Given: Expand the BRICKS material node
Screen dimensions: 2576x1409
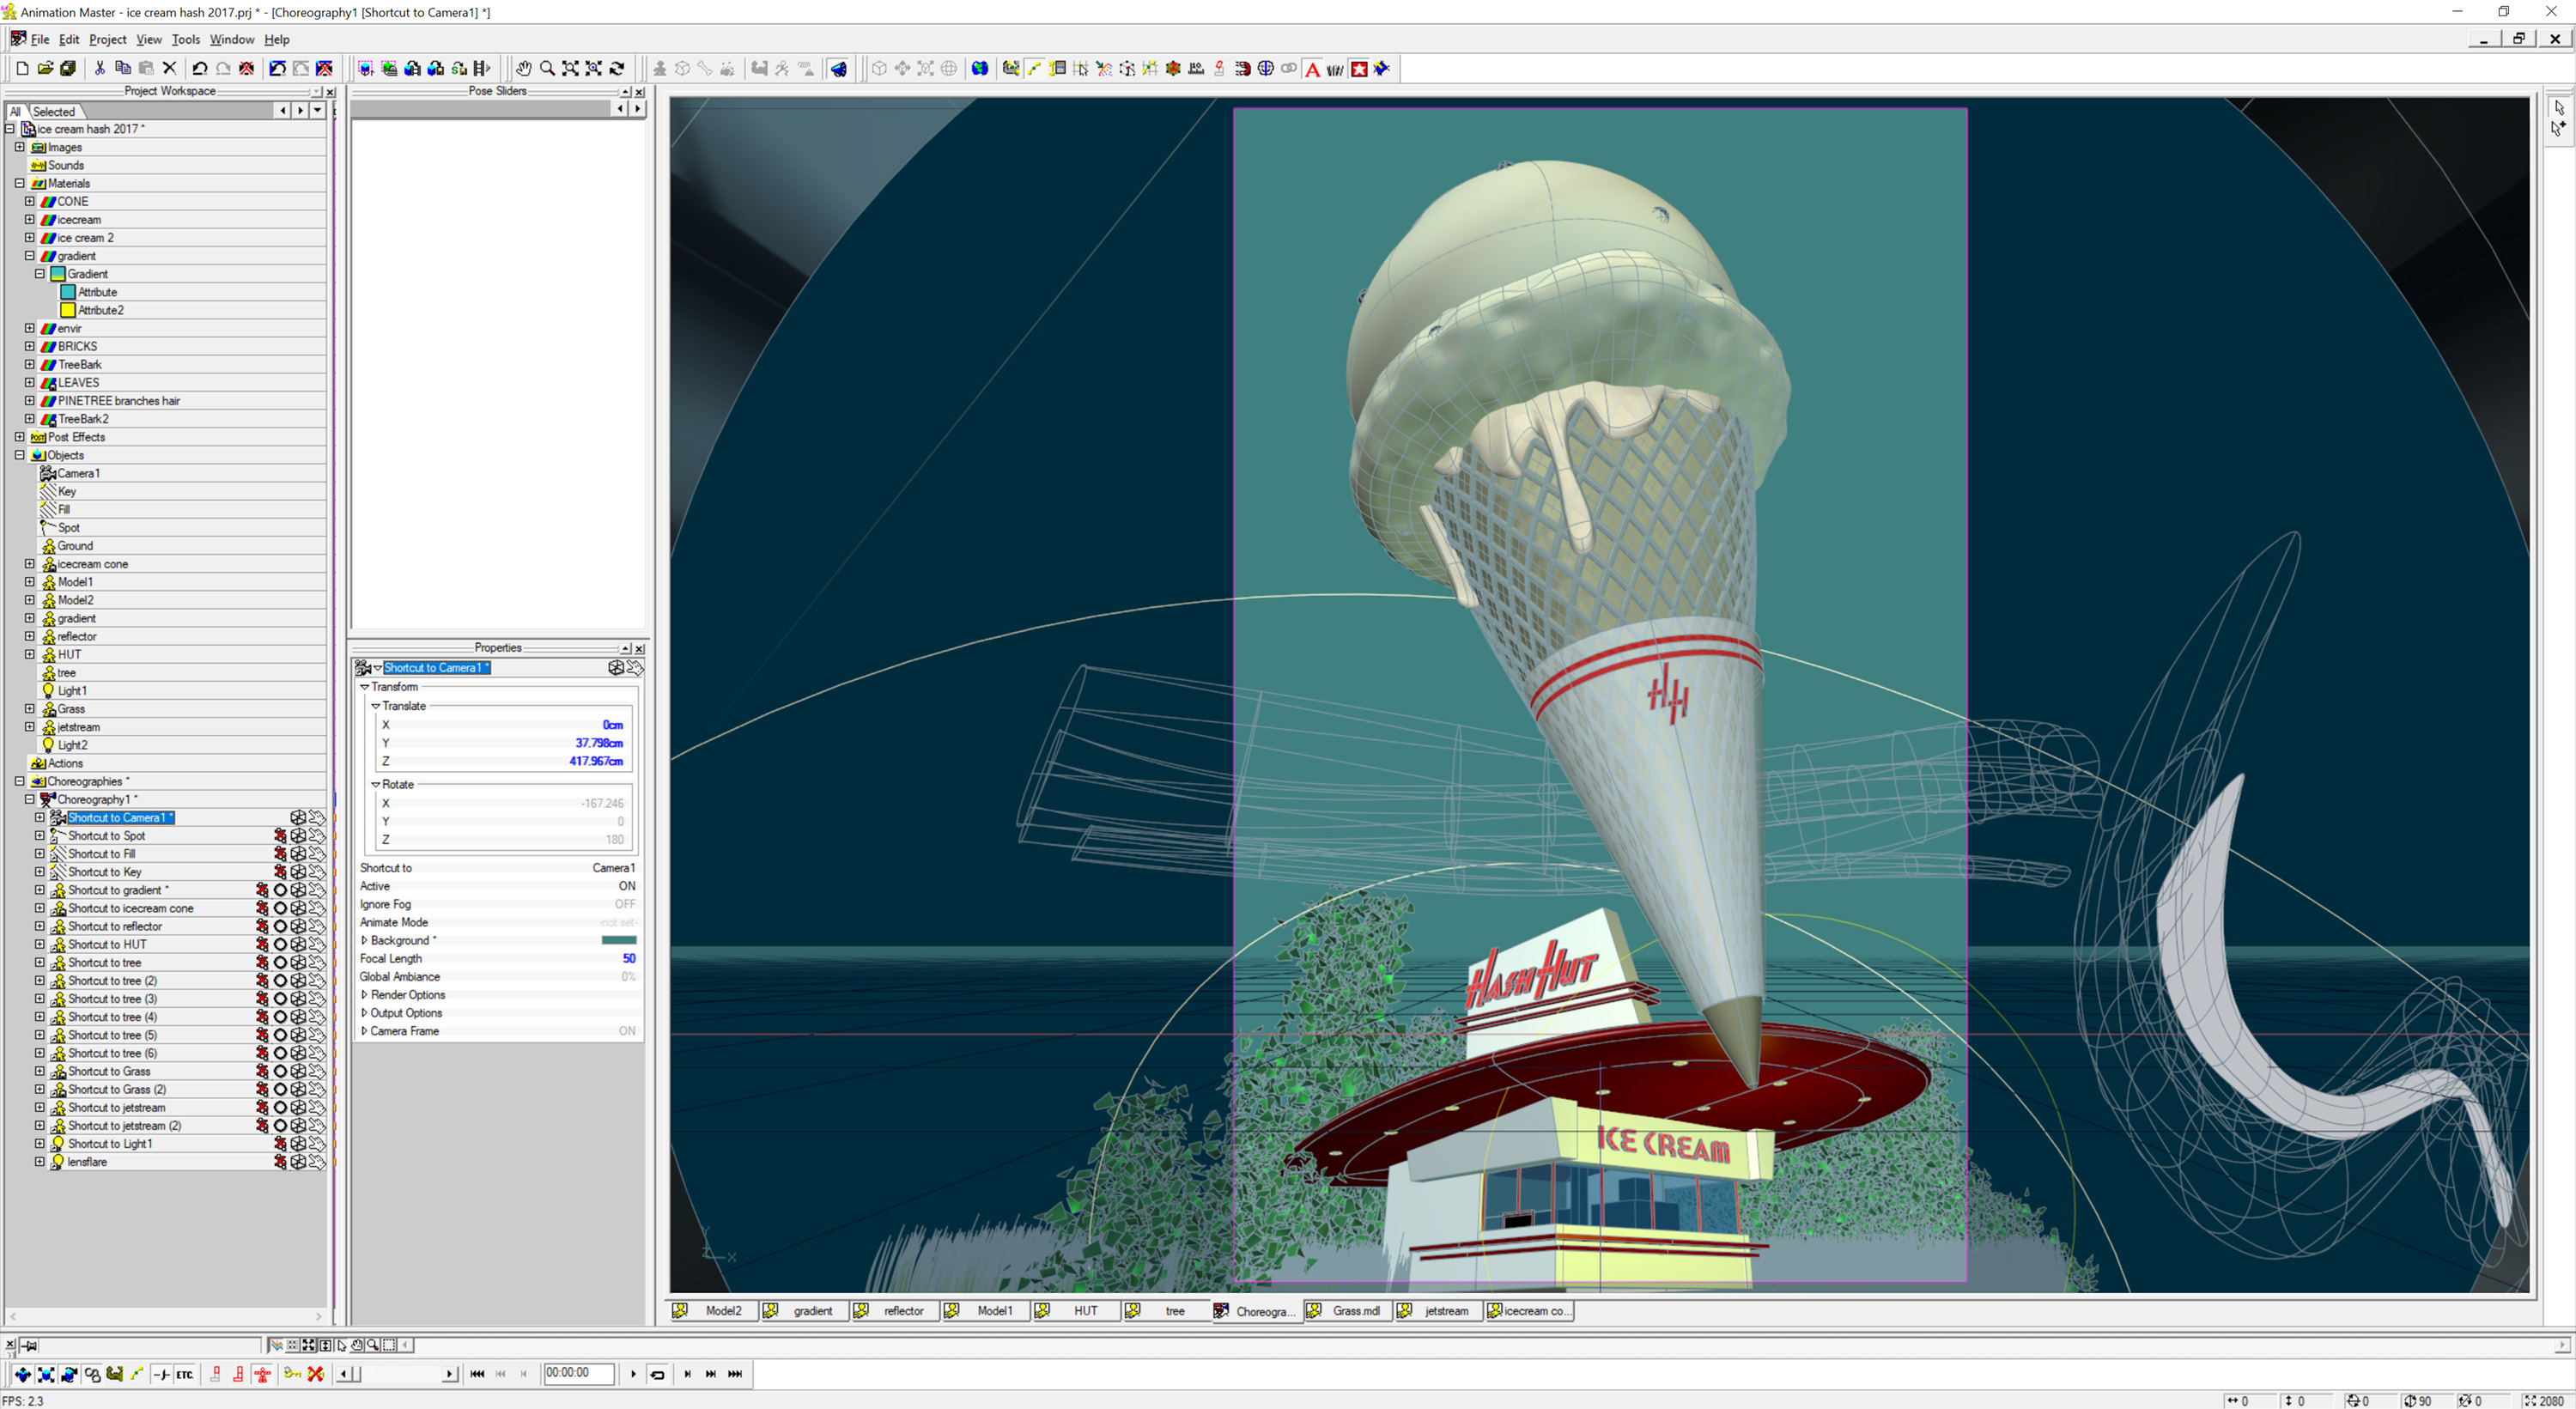Looking at the screenshot, I should click(30, 346).
